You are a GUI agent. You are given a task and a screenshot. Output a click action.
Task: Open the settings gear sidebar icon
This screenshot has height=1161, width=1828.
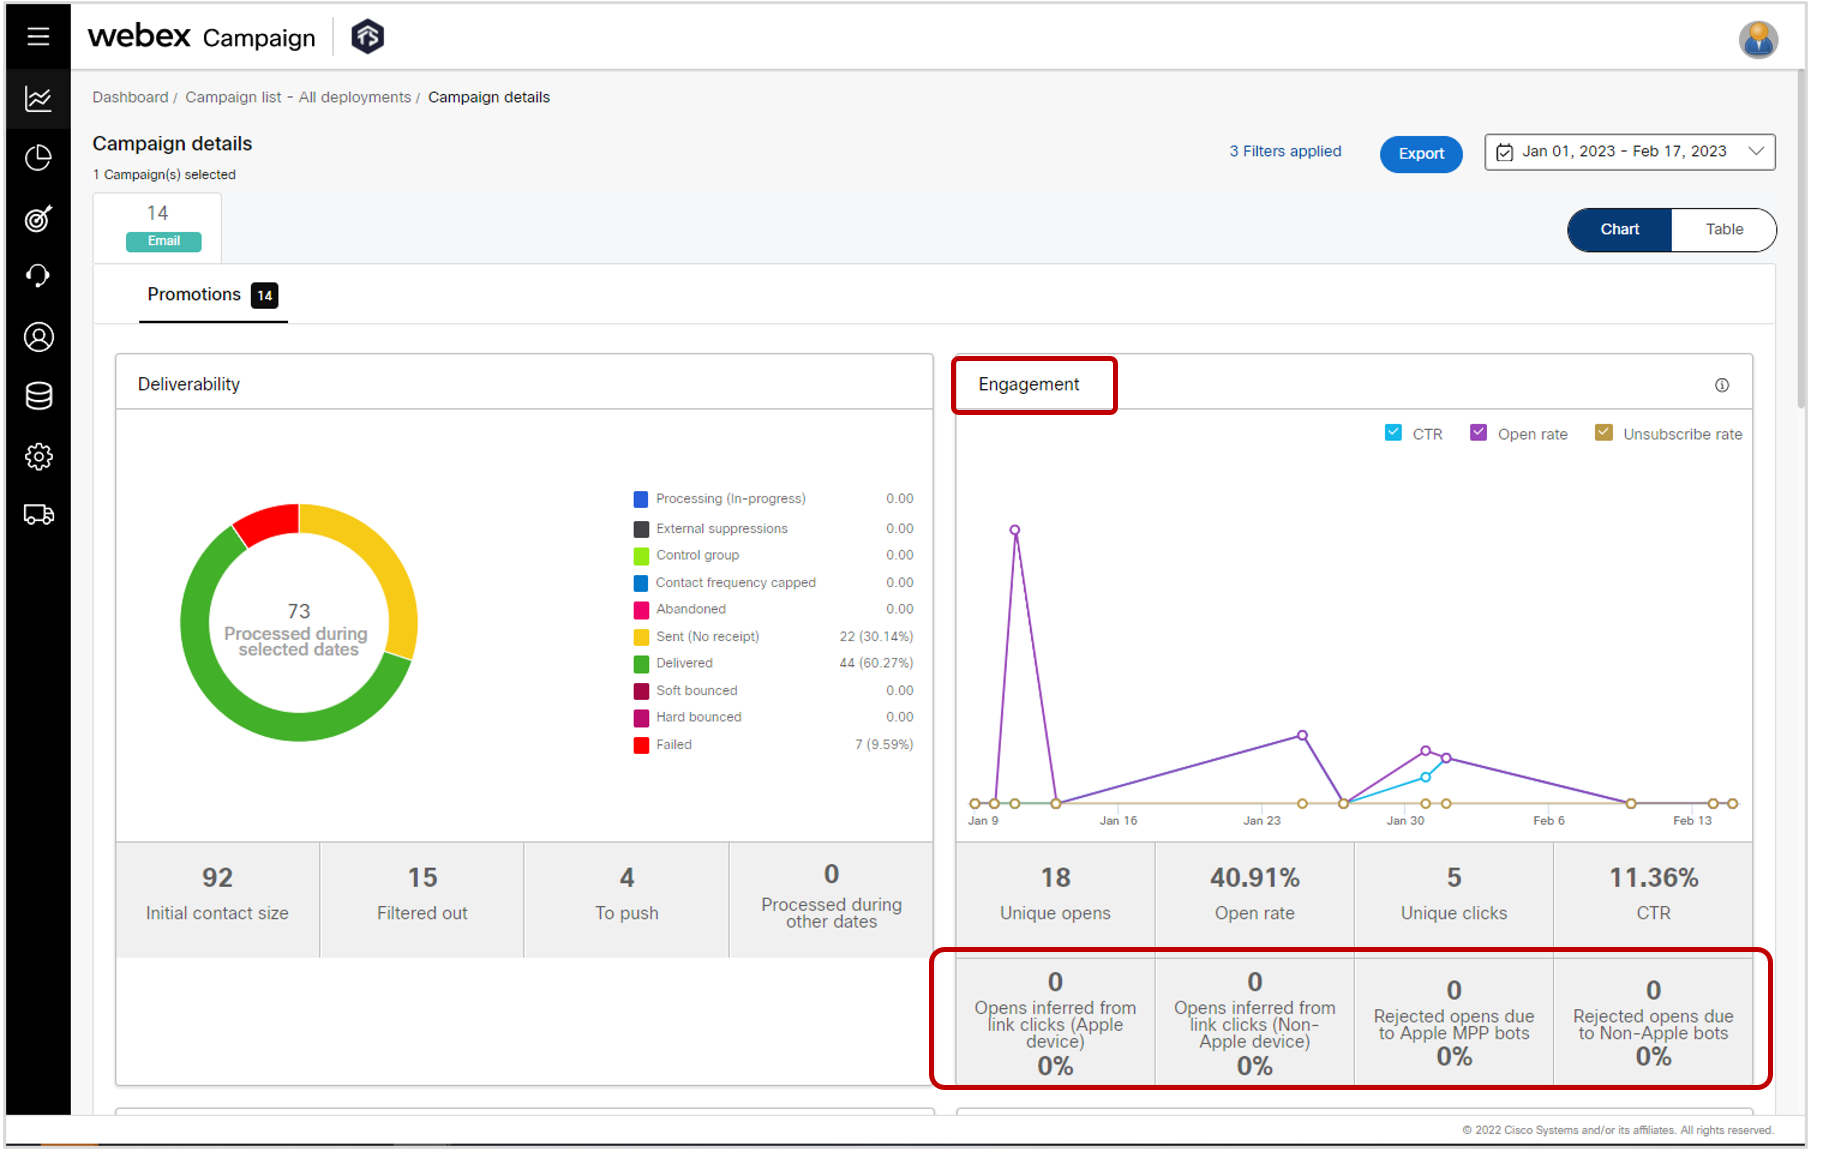point(38,457)
